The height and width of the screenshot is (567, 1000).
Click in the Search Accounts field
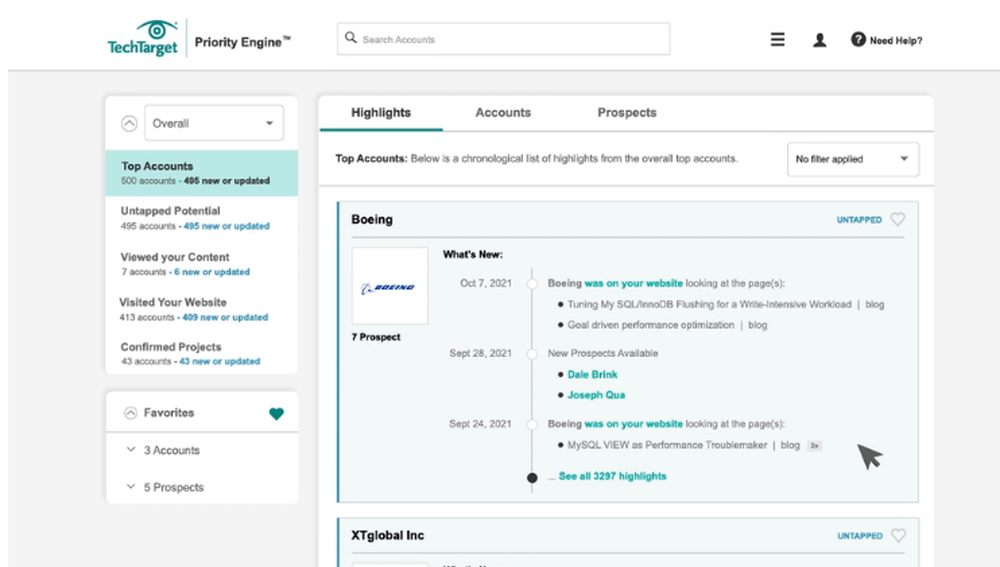pyautogui.click(x=503, y=39)
